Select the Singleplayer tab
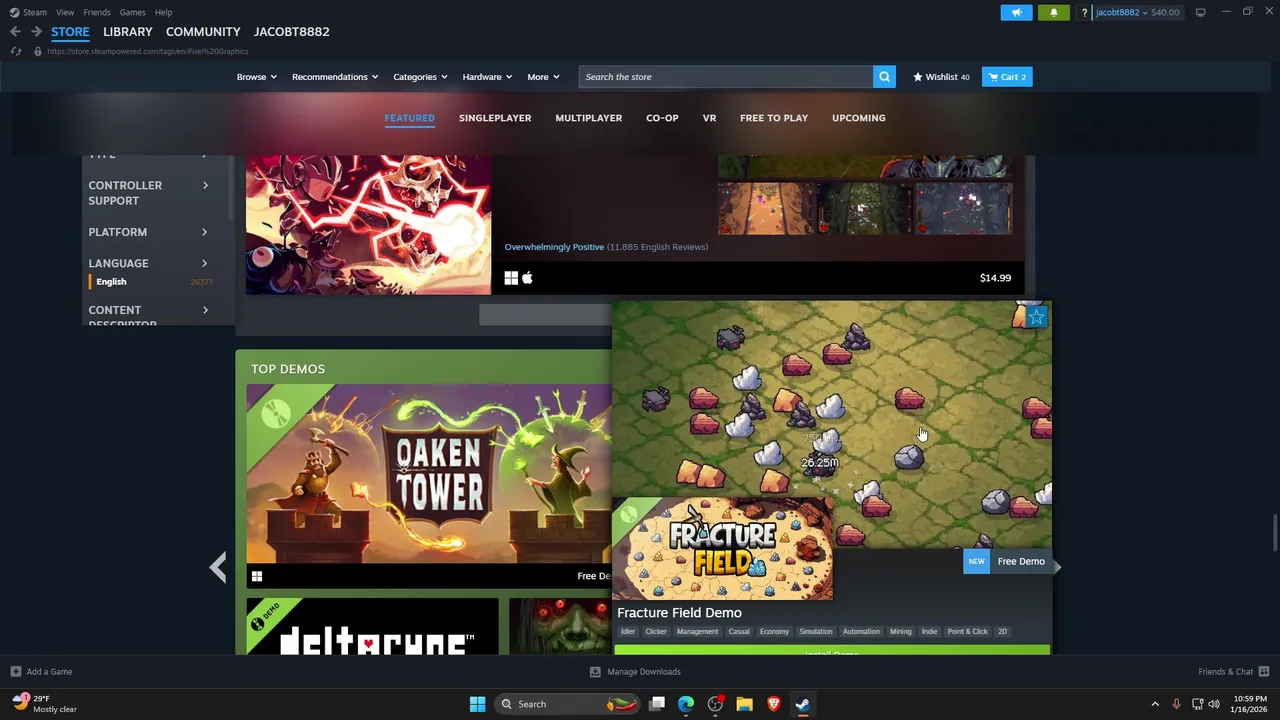Screen dimensions: 1280x720 [x=495, y=118]
